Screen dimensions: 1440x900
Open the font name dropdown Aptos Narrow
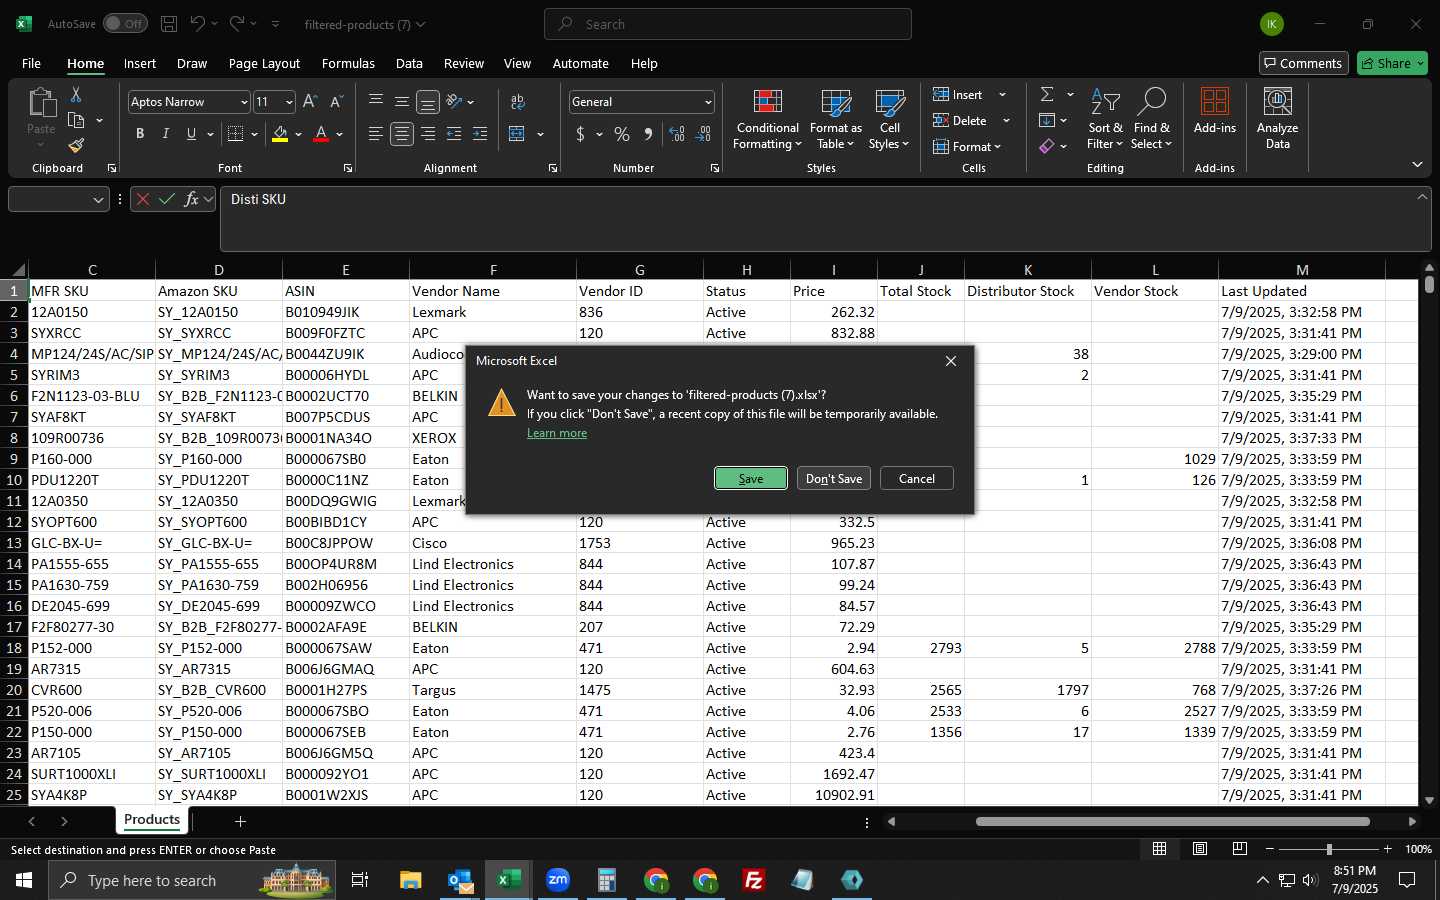(x=243, y=102)
